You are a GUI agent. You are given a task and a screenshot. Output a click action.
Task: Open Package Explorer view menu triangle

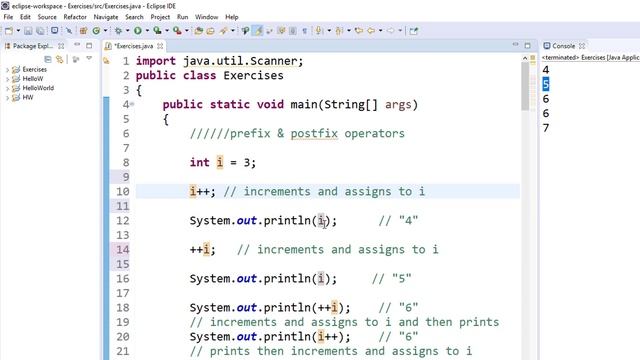tap(89, 59)
